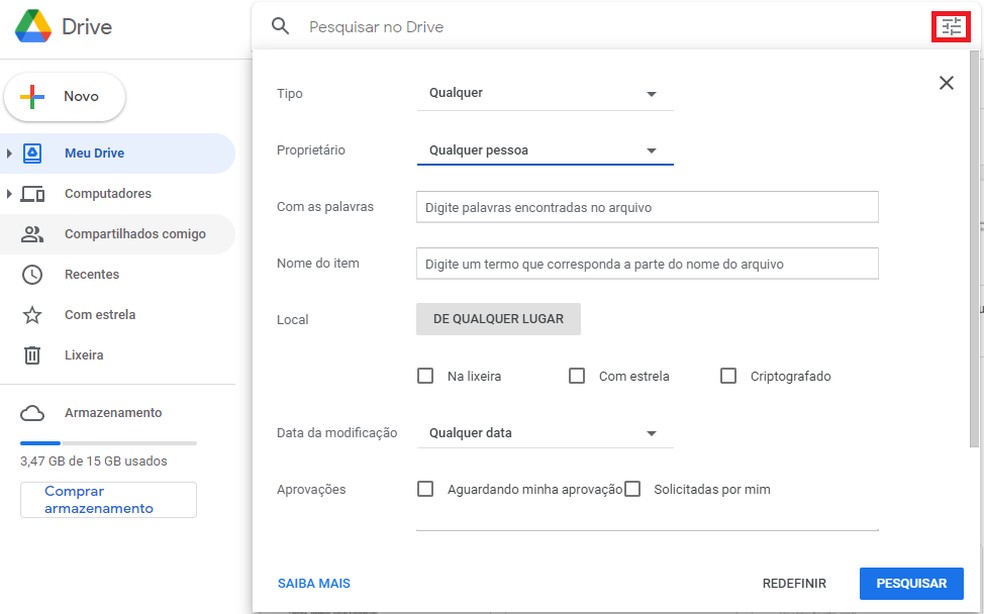Viewport: 984px width, 614px height.
Task: Open the Data da modificação dropdown
Action: (545, 433)
